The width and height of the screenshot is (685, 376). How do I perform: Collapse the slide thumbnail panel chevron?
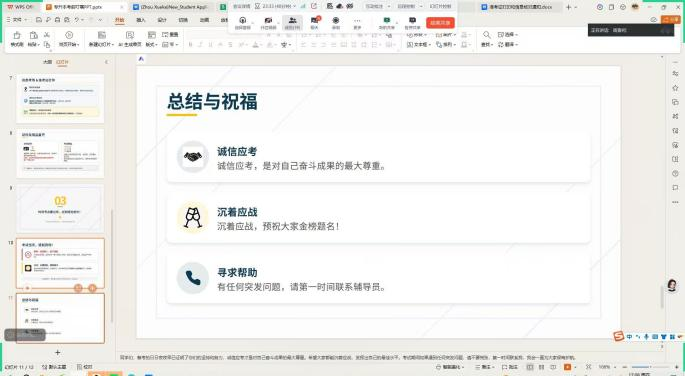click(x=106, y=62)
